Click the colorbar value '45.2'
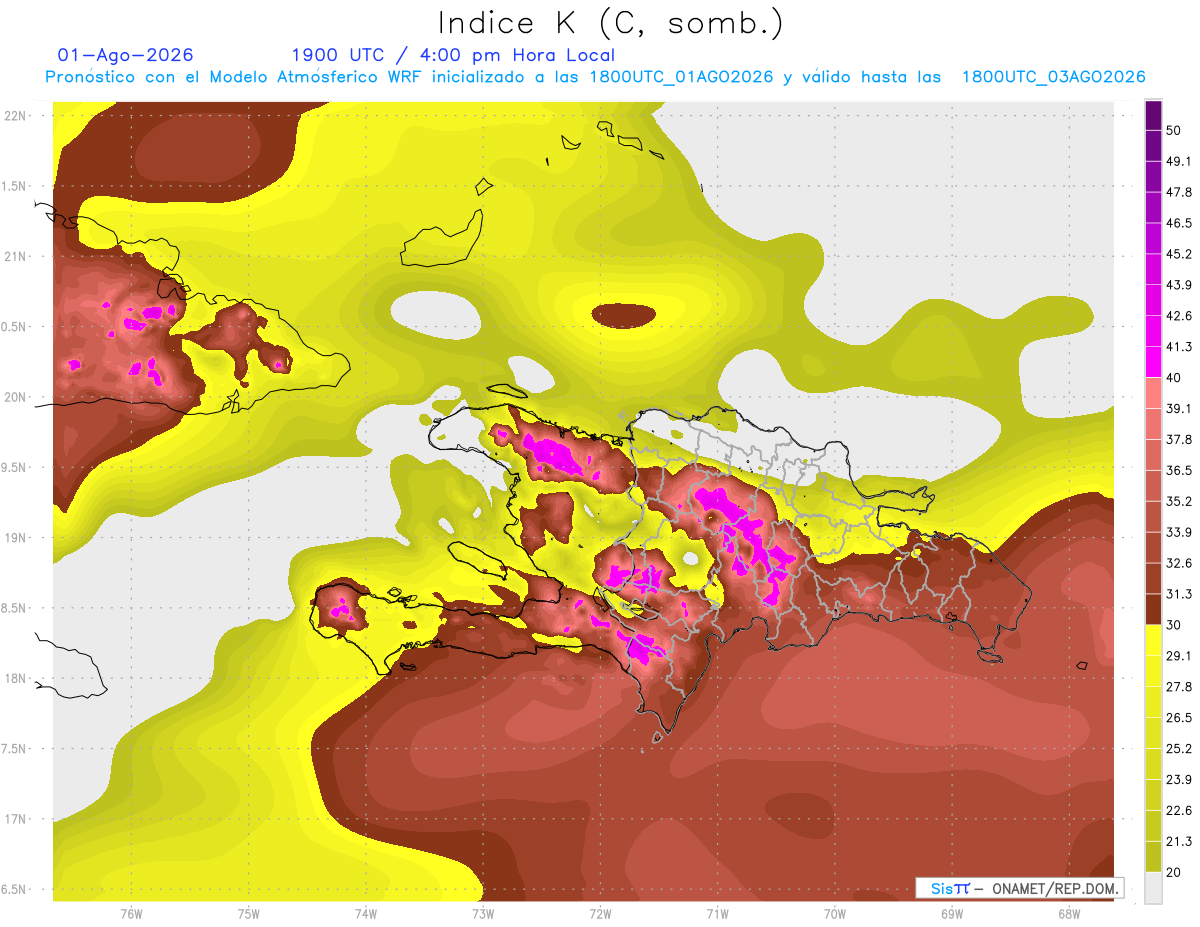 pos(1179,254)
